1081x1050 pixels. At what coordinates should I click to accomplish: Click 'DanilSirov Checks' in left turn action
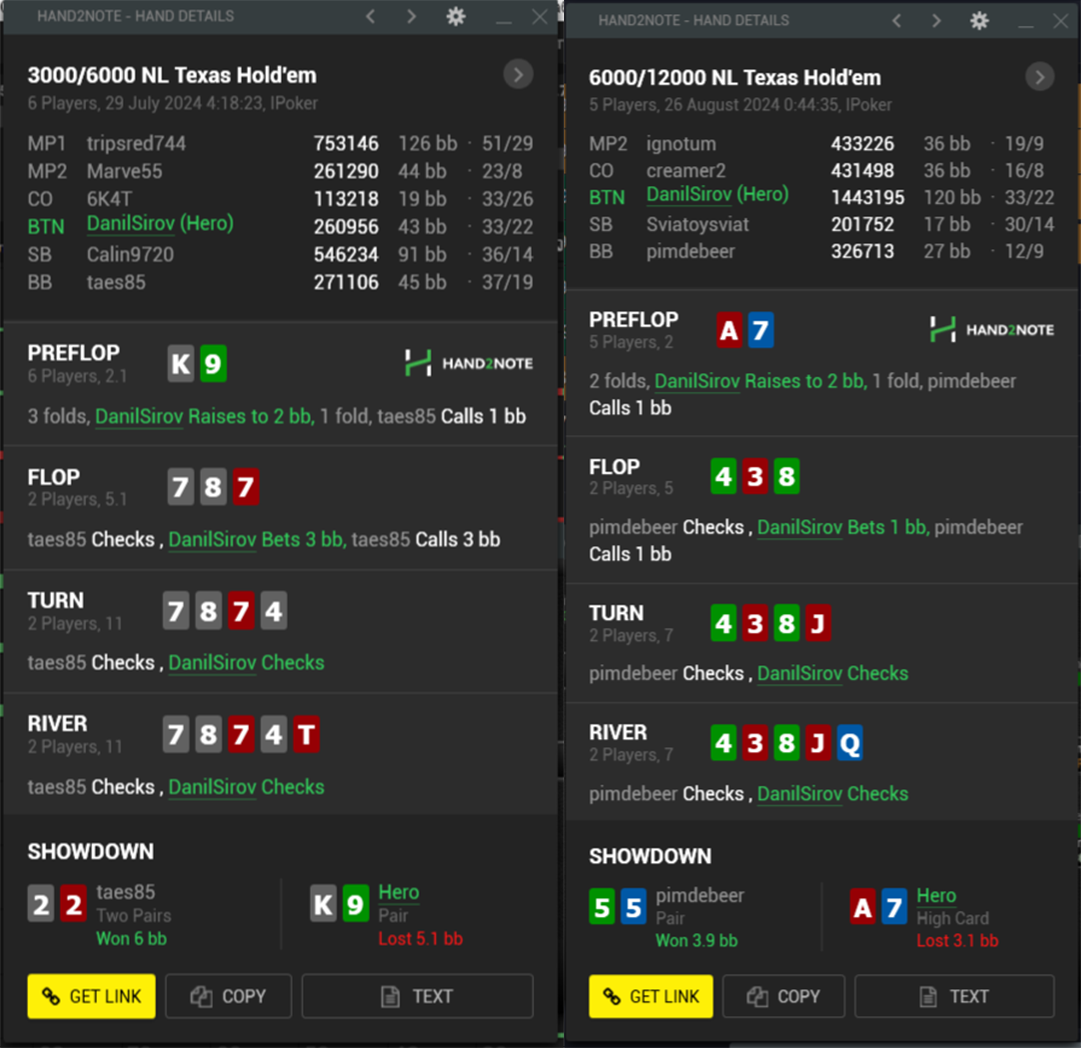point(246,663)
